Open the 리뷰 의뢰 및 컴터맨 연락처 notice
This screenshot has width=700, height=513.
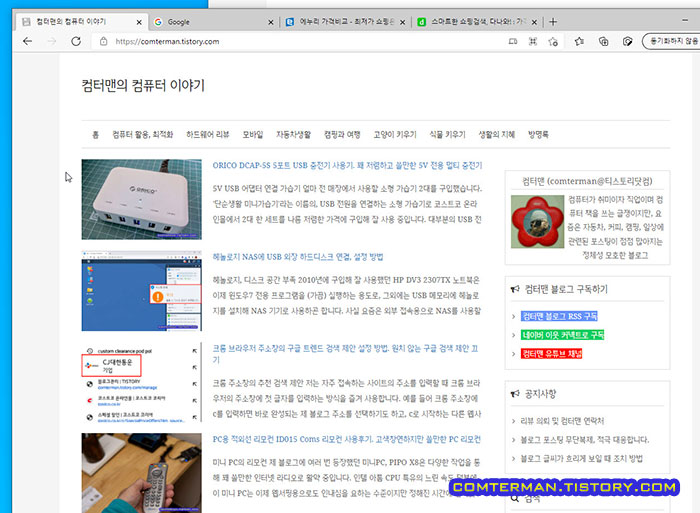562,421
